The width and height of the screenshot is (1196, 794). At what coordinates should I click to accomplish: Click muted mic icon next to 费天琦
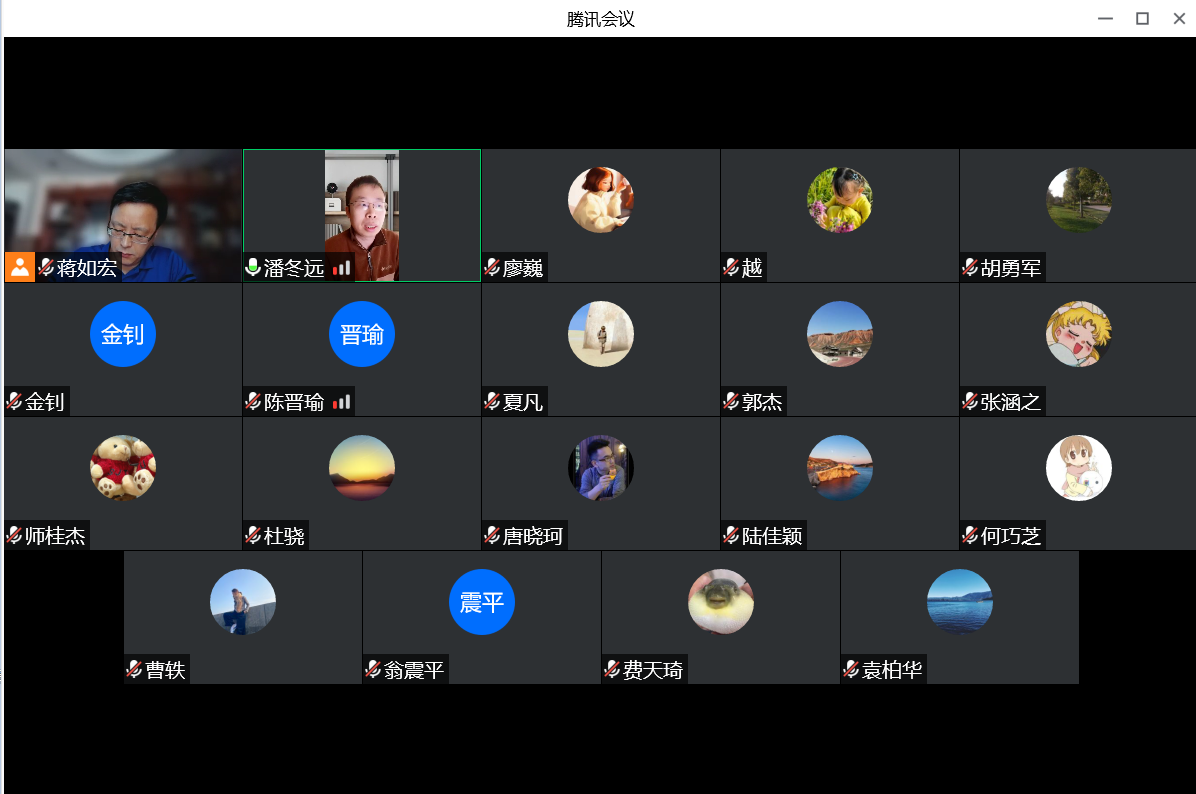612,670
